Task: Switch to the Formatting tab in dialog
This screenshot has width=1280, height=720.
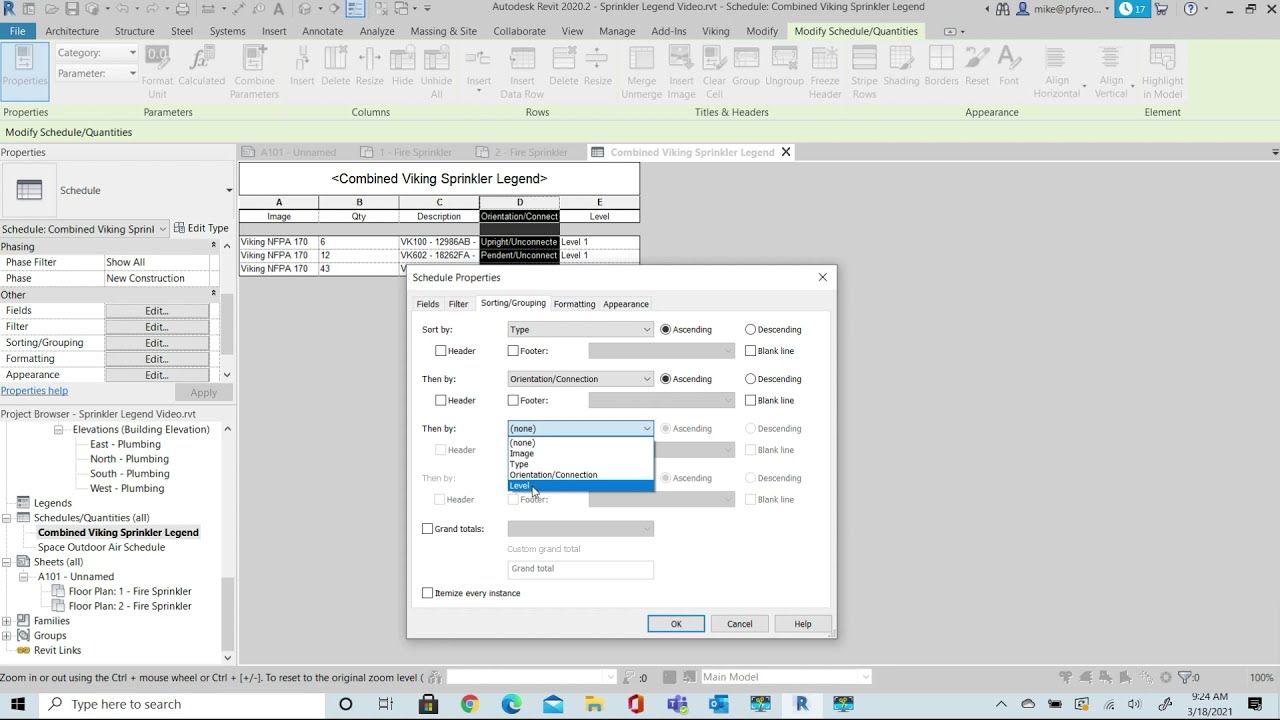Action: 574,304
